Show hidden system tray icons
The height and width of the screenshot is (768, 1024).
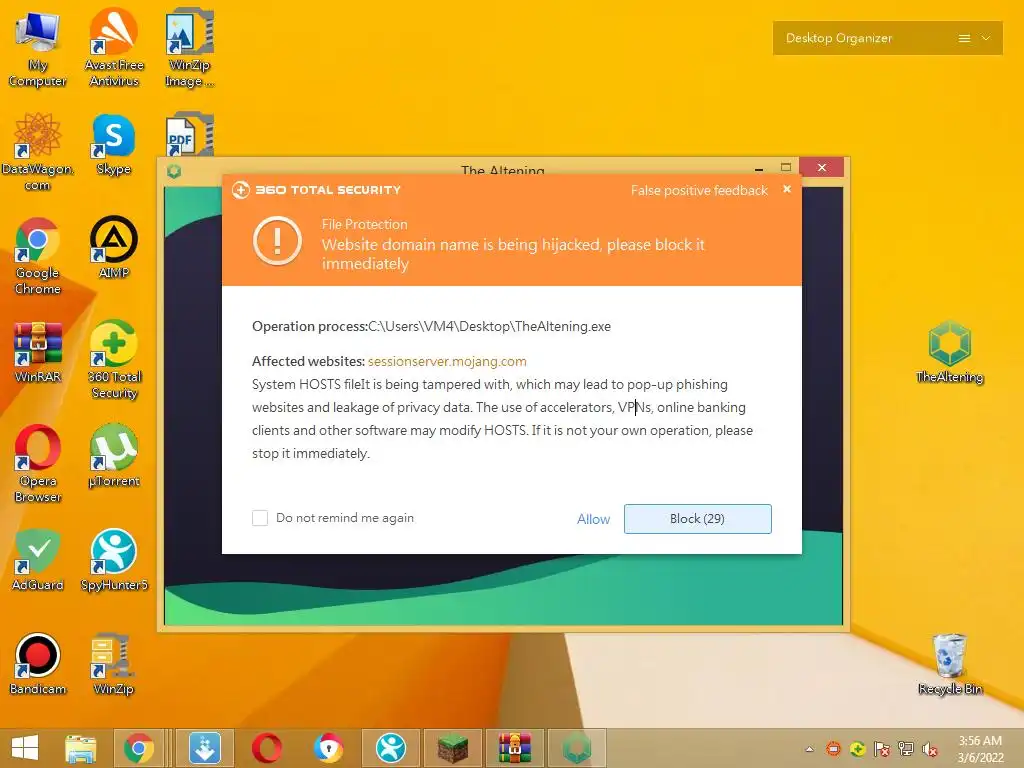(x=810, y=750)
